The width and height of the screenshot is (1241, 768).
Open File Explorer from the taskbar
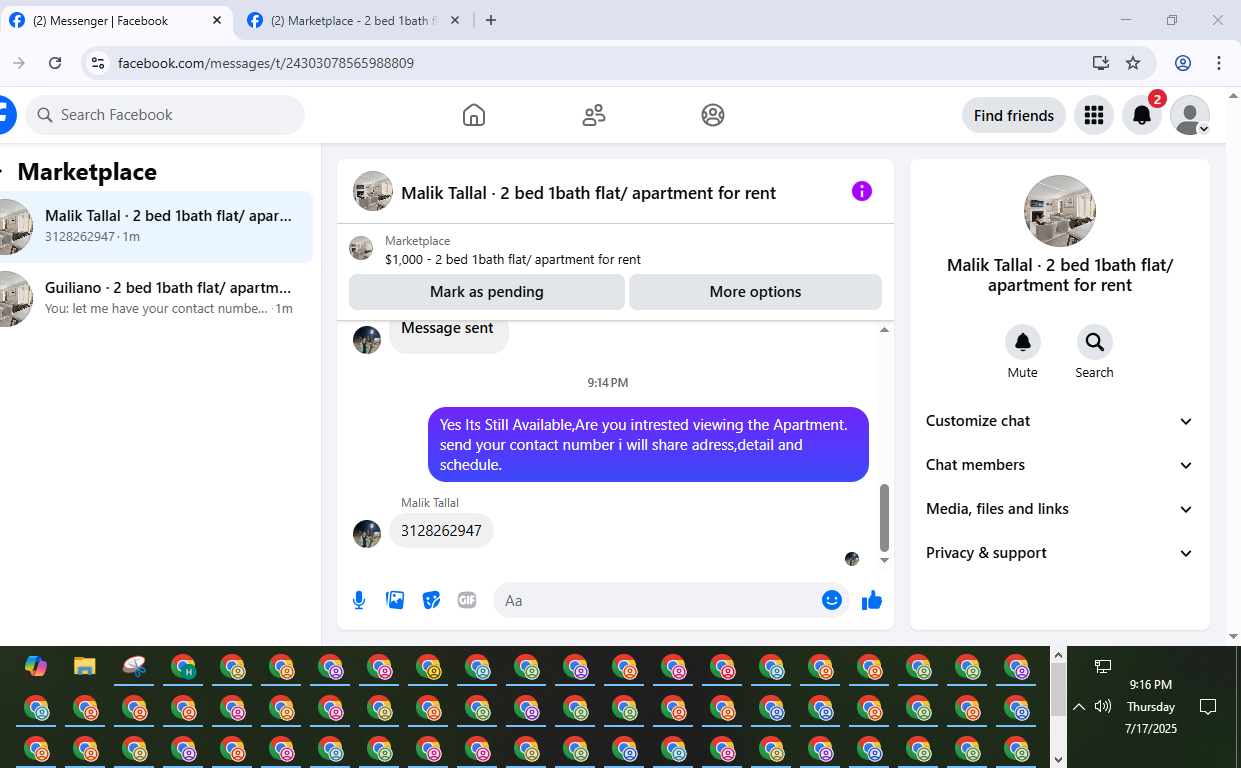(85, 666)
